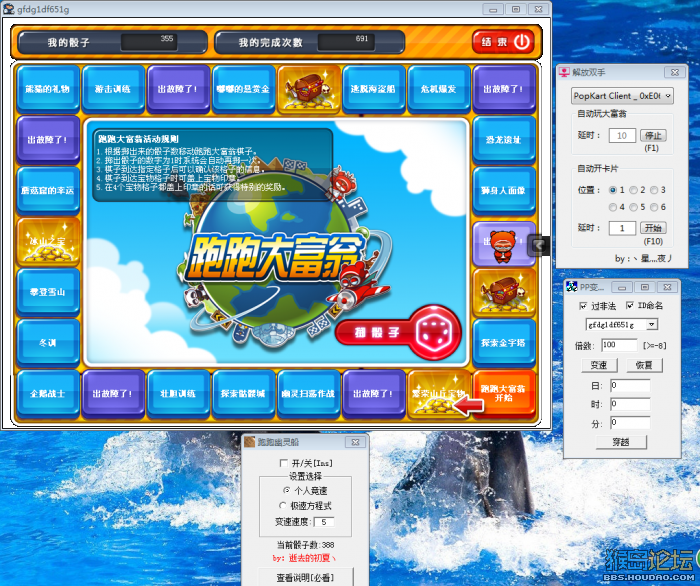Click the 幽灵扫荡作战 tile
Screen dimensions: 700x586
(308, 394)
